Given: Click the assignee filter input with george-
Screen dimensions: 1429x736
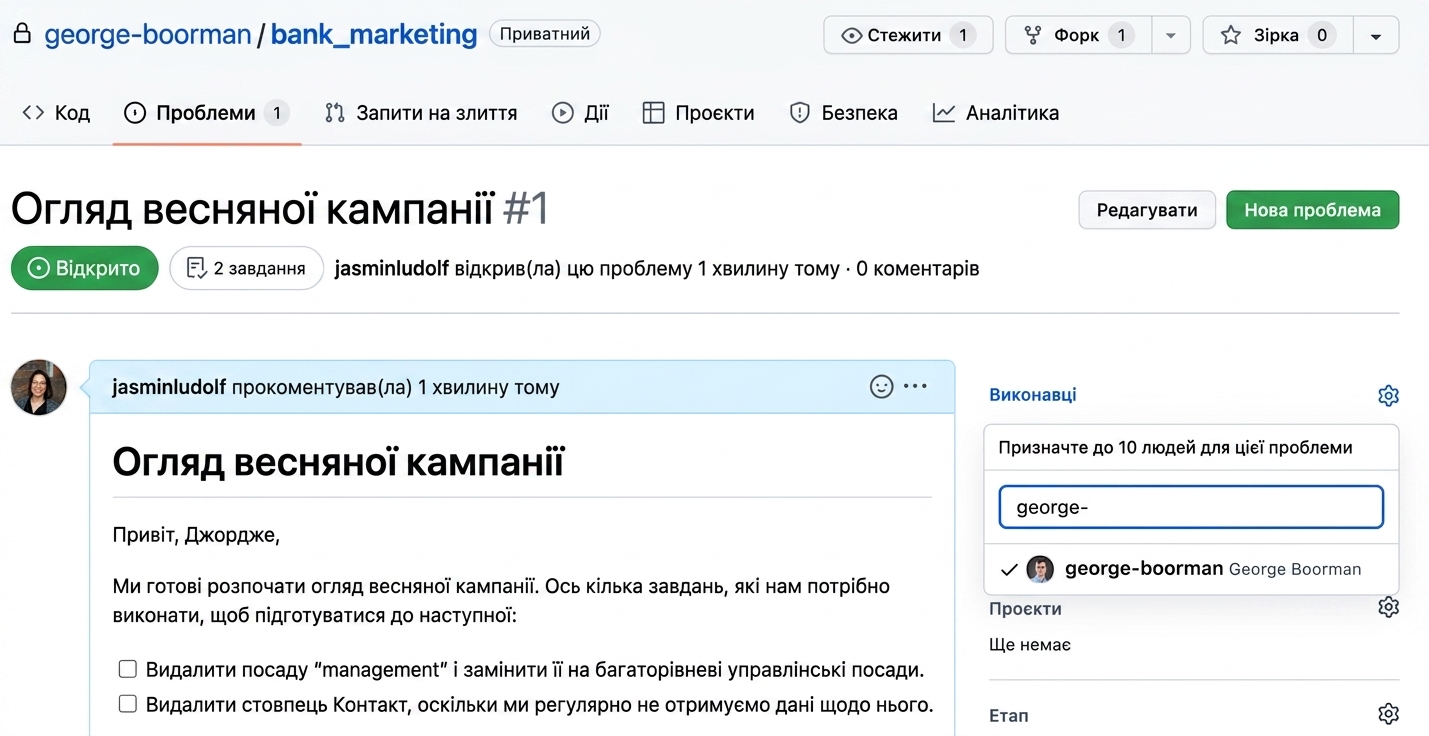Looking at the screenshot, I should click(x=1191, y=507).
